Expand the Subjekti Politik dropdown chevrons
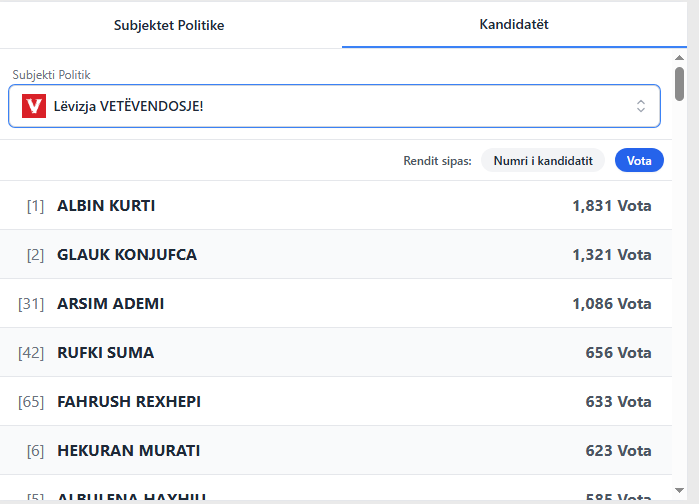The image size is (699, 504). coord(641,106)
